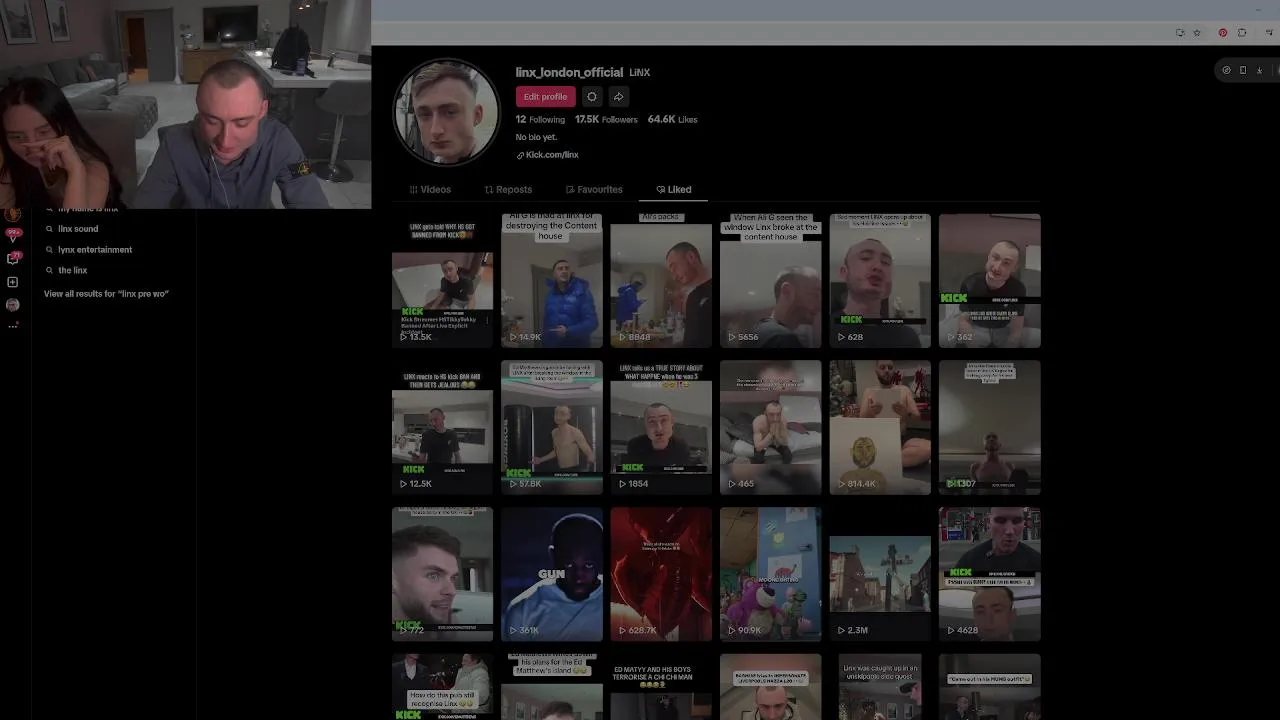Click the get app phone icon
The height and width of the screenshot is (720, 1280).
click(x=1243, y=70)
